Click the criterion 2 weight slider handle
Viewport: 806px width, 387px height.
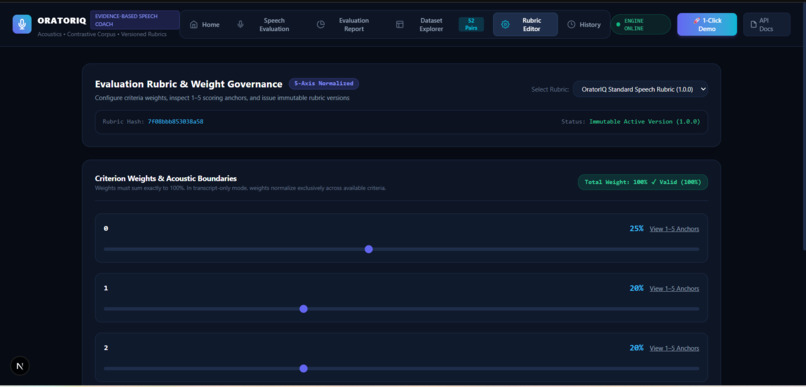tap(303, 368)
